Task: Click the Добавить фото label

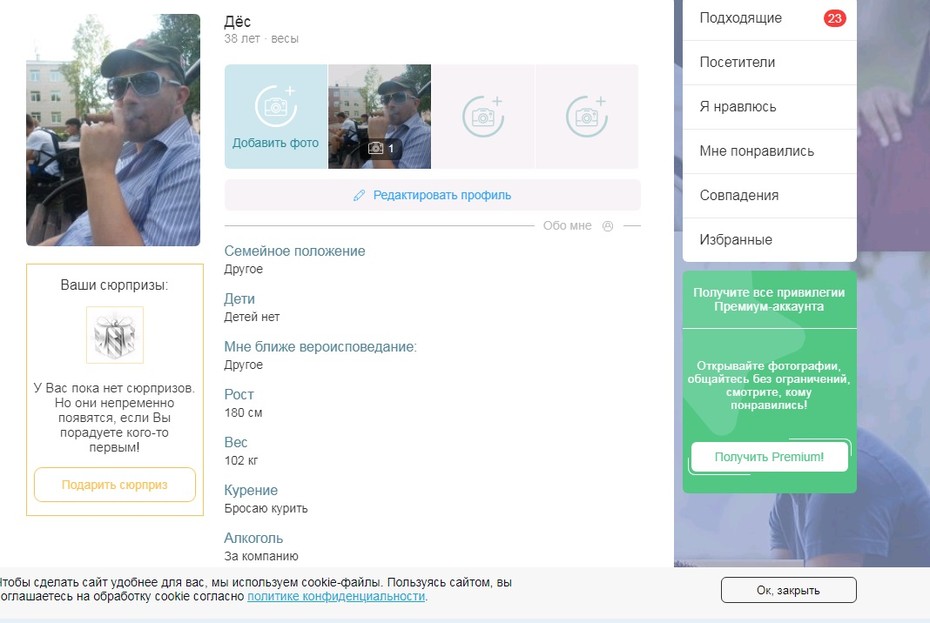Action: click(276, 143)
